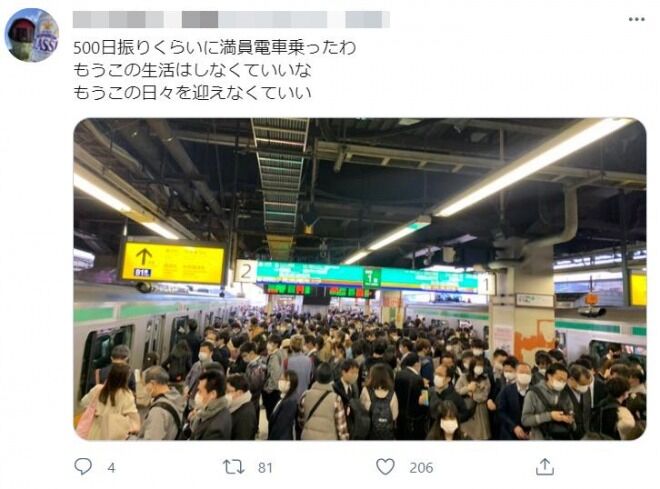Click the reply speech bubble icon
The height and width of the screenshot is (489, 660).
click(83, 466)
